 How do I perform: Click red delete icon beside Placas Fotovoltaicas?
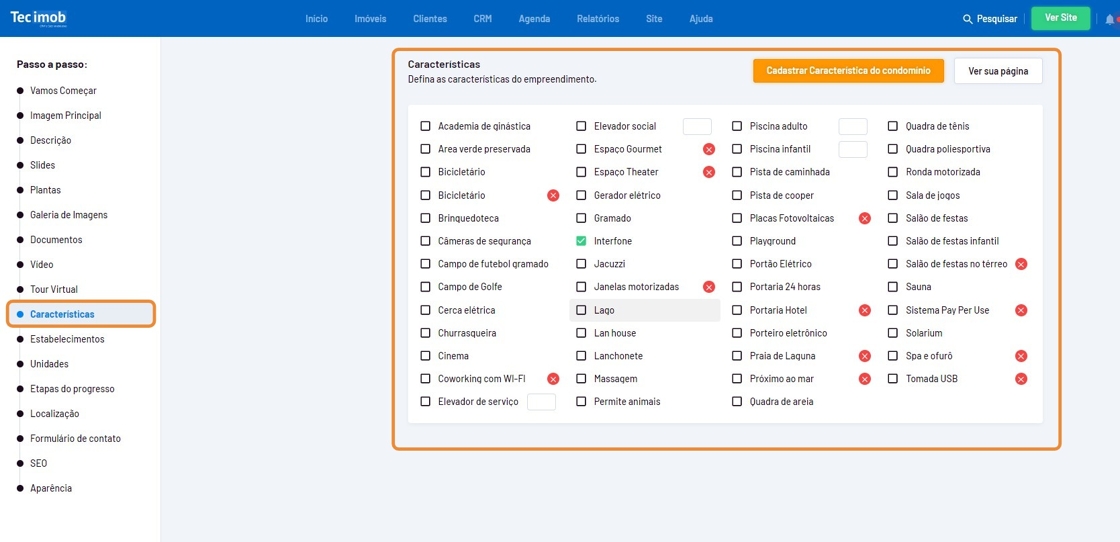point(865,218)
